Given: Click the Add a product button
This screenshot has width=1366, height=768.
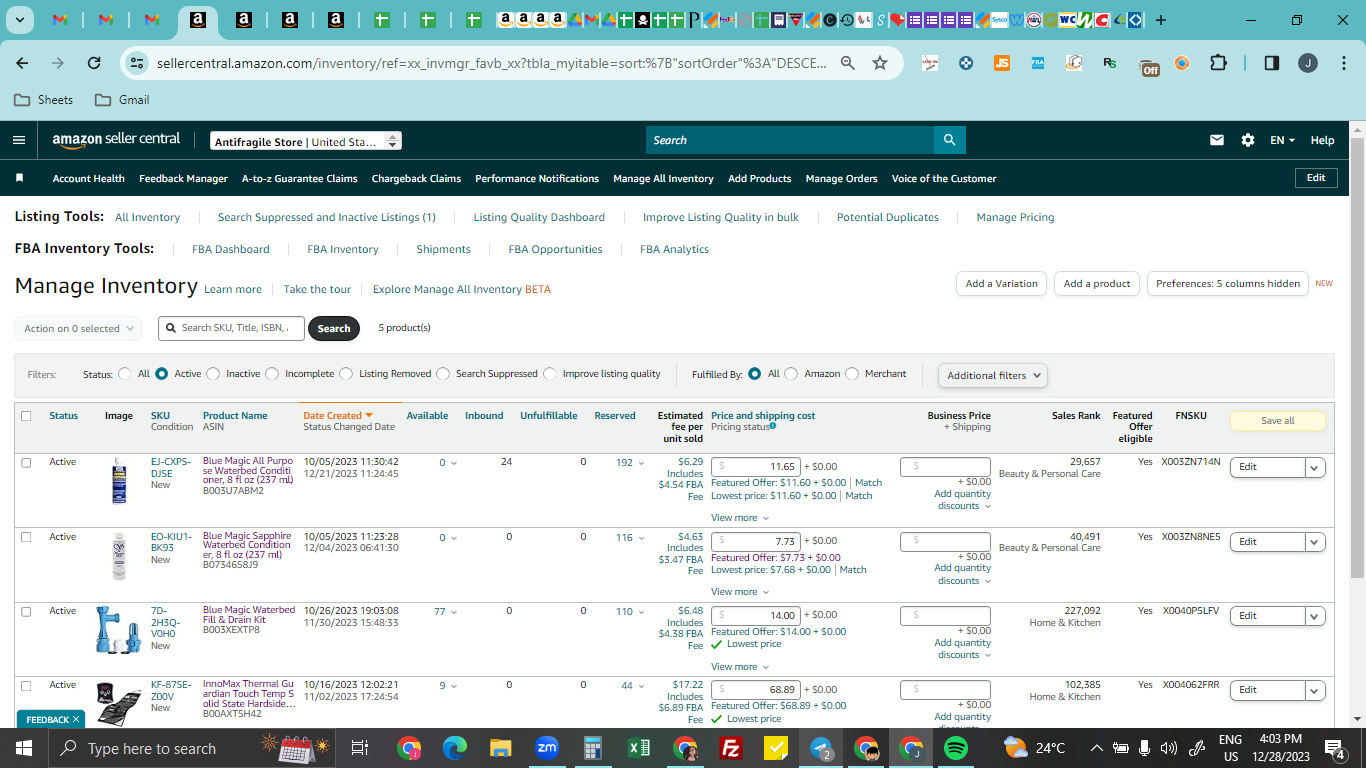Looking at the screenshot, I should (1097, 283).
